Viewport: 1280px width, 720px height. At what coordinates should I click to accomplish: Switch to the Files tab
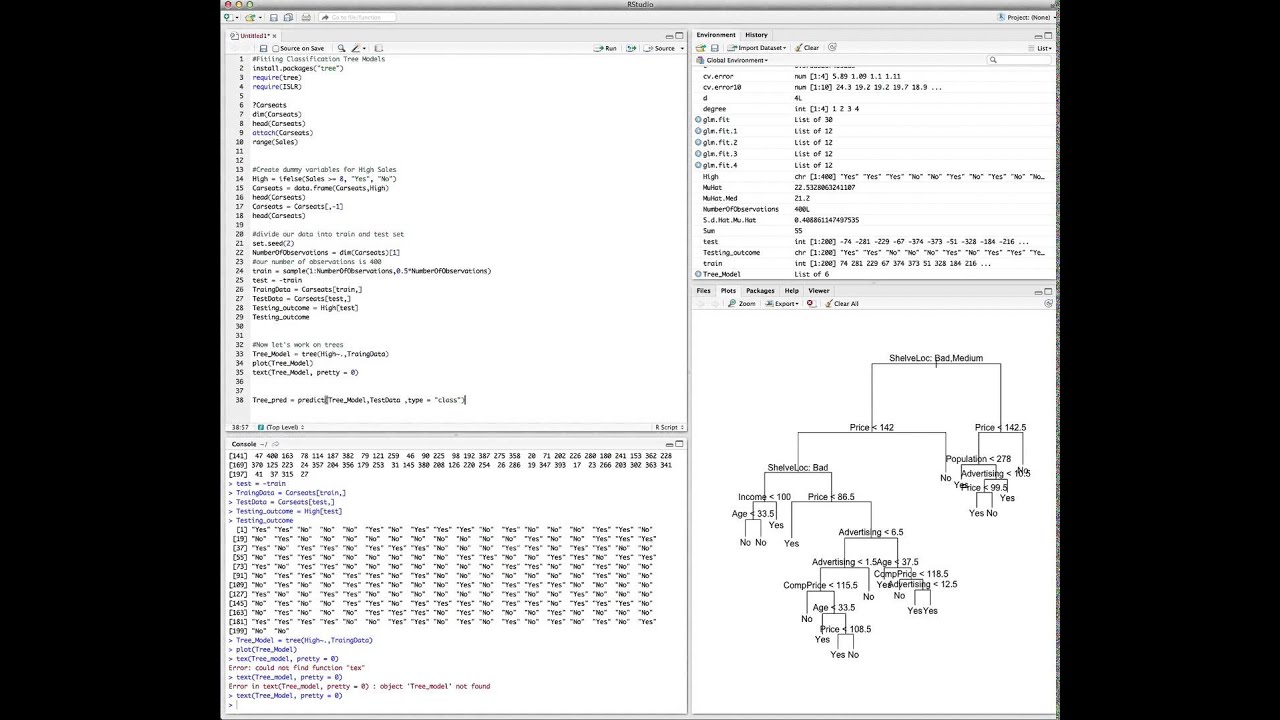(703, 291)
